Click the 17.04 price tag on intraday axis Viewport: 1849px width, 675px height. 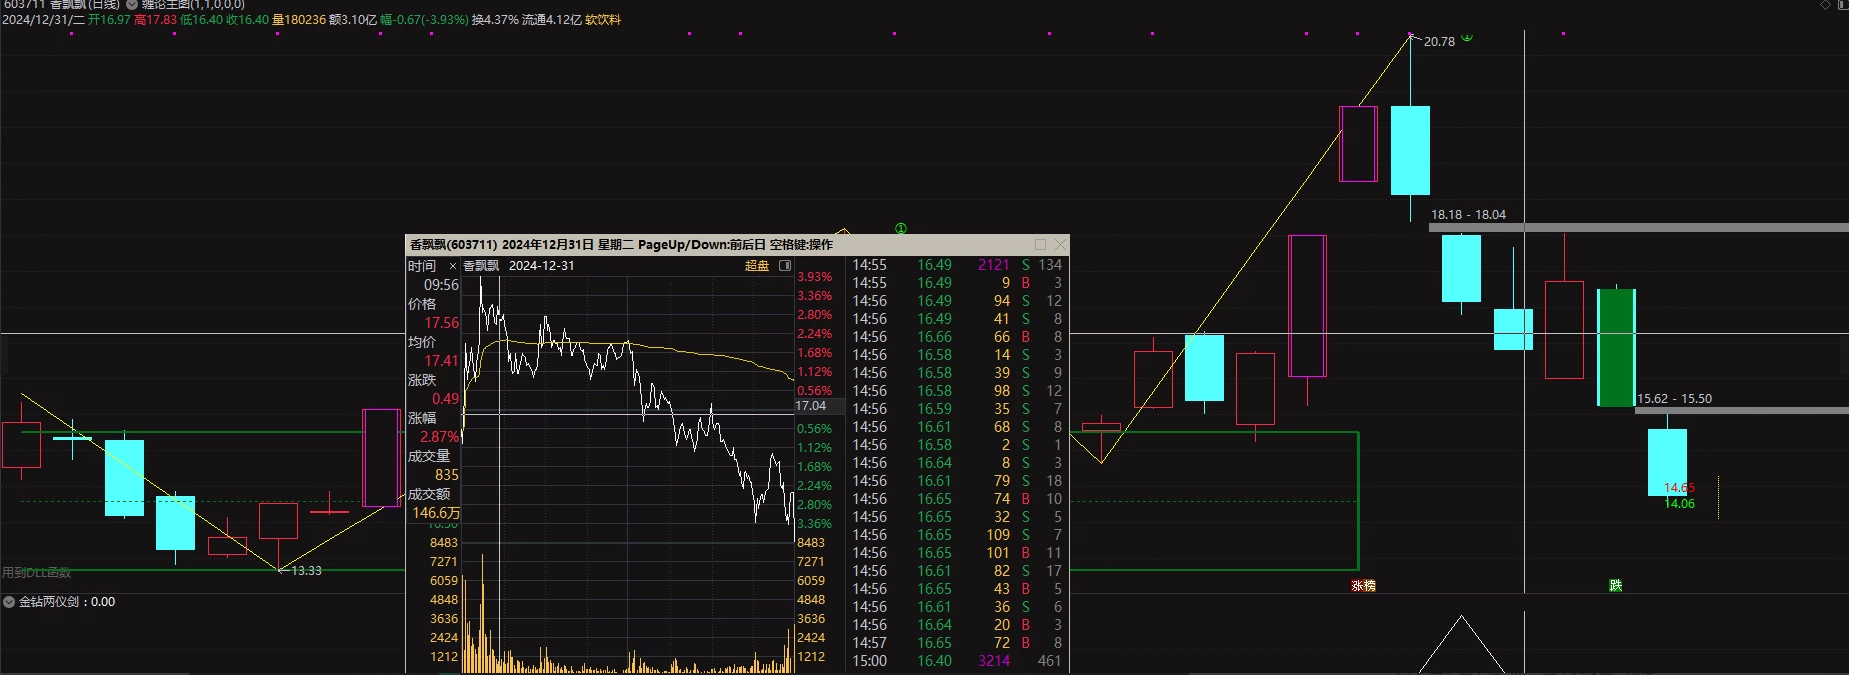tap(811, 406)
